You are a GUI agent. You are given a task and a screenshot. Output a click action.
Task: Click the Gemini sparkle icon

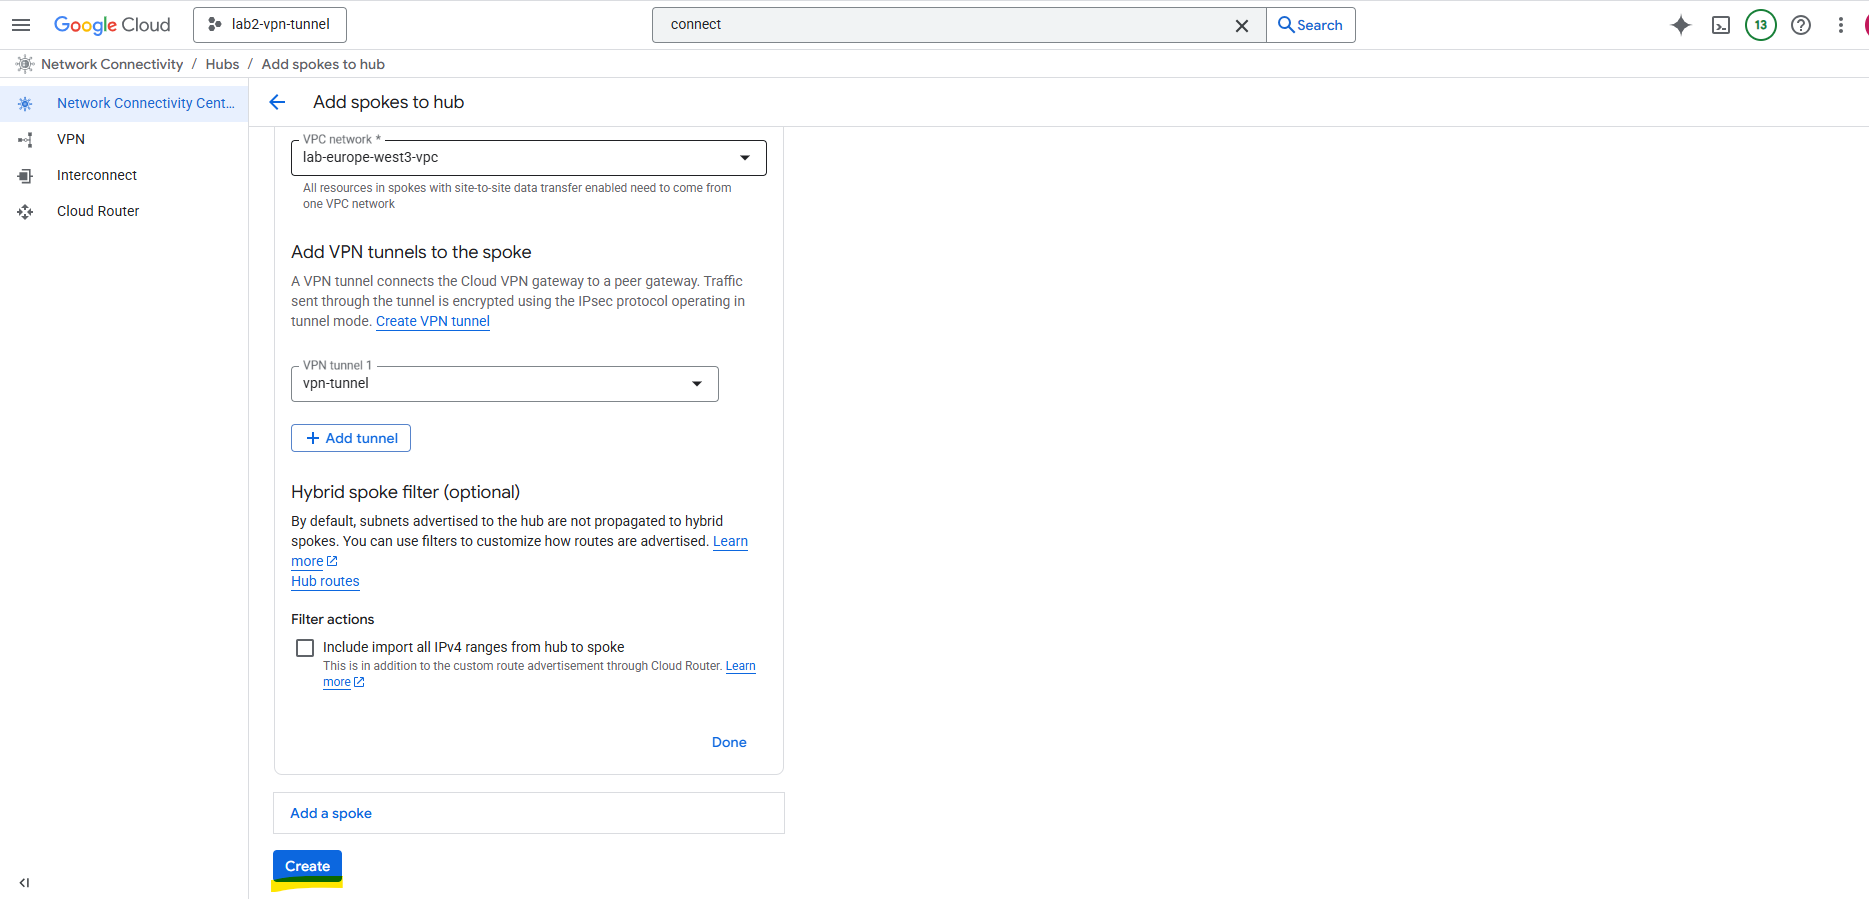[1681, 25]
